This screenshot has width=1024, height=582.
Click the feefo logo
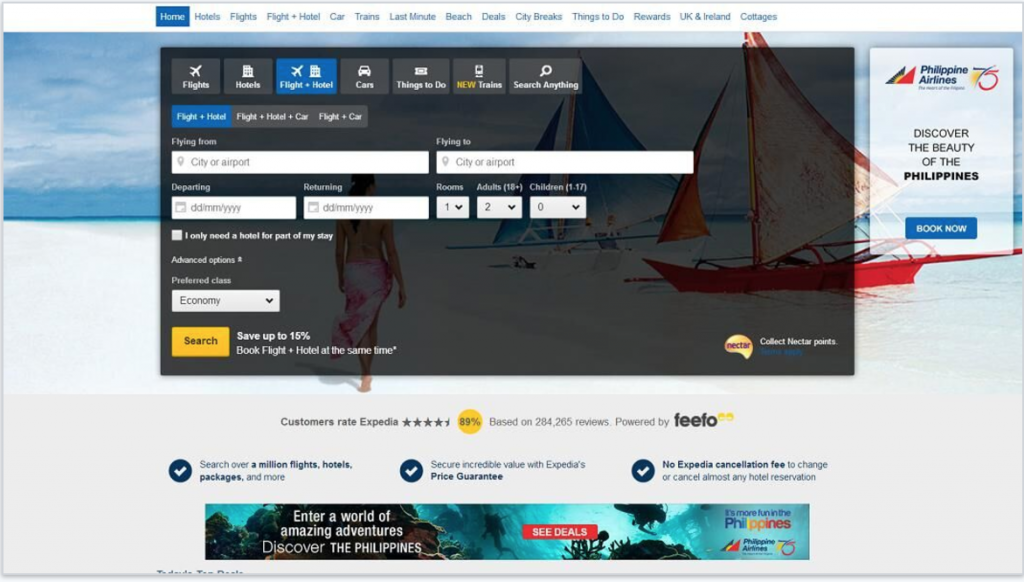[703, 420]
